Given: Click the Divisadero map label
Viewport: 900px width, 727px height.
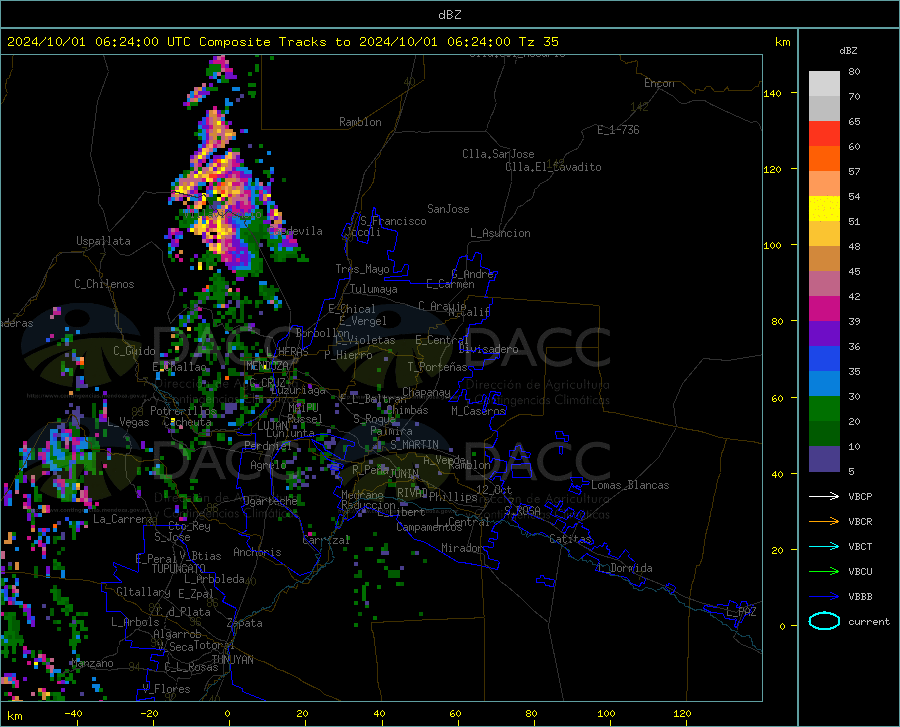Looking at the screenshot, I should pos(488,349).
